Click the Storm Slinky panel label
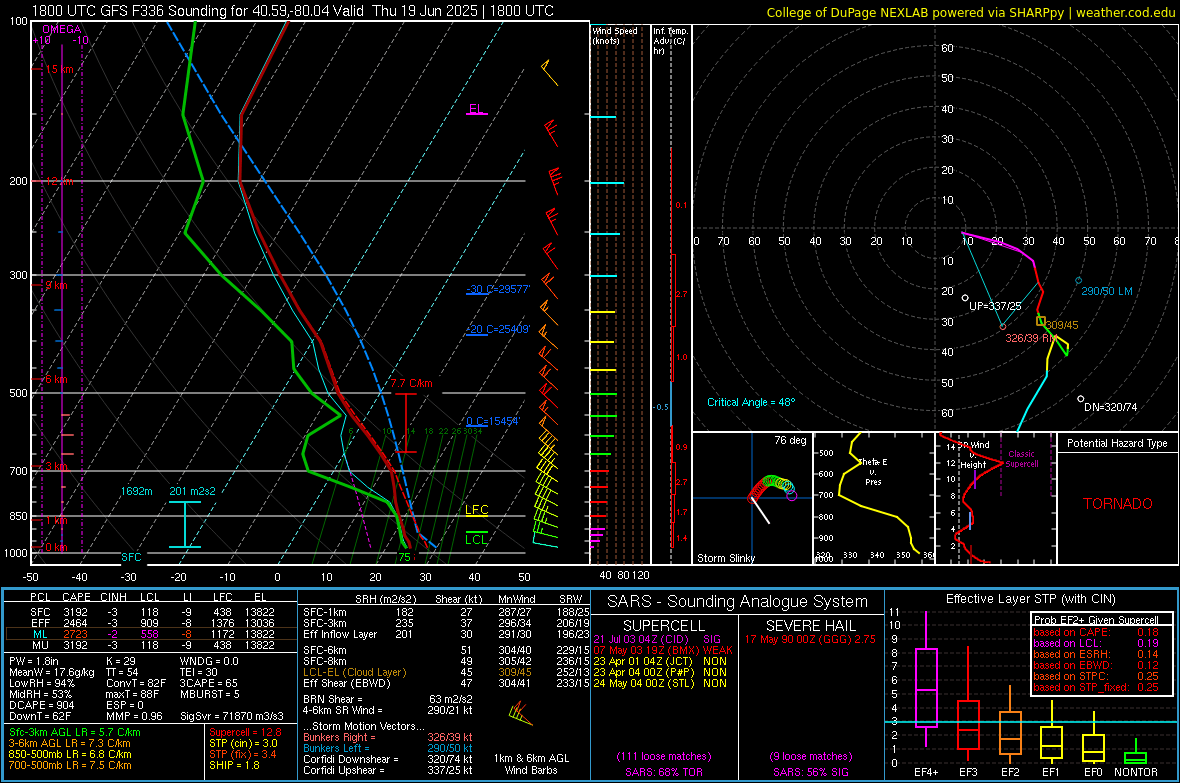 [725, 558]
